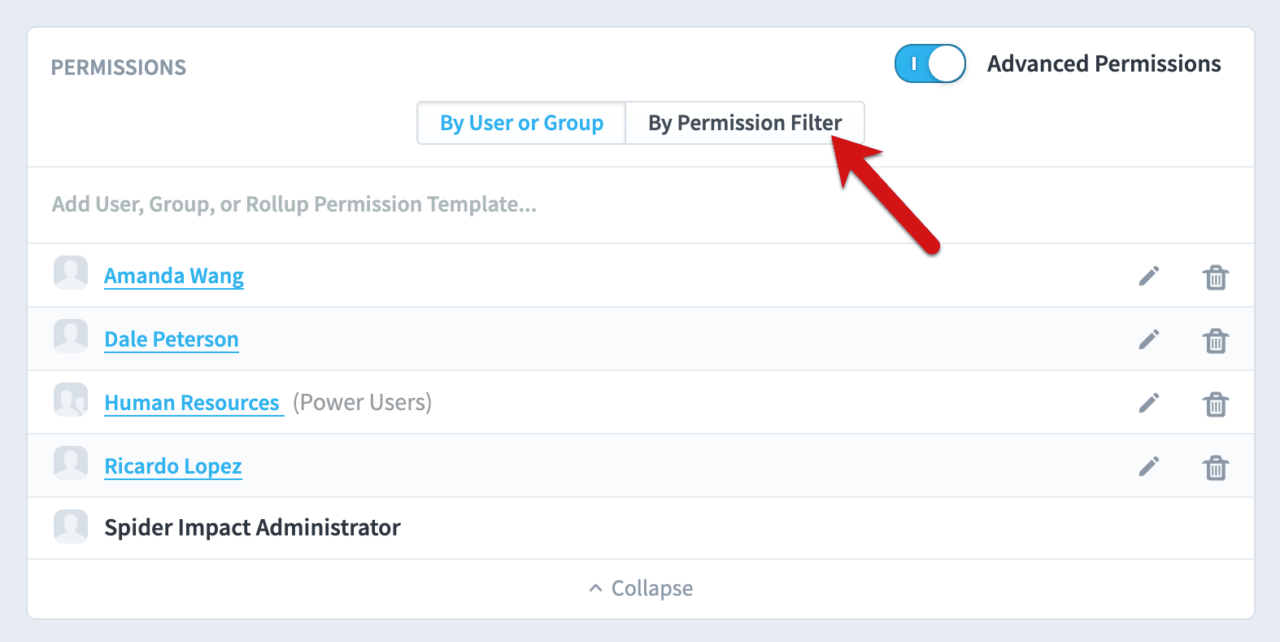Image resolution: width=1280 pixels, height=642 pixels.
Task: Delete Dale Peterson's permission entry via trash icon
Action: click(1216, 341)
